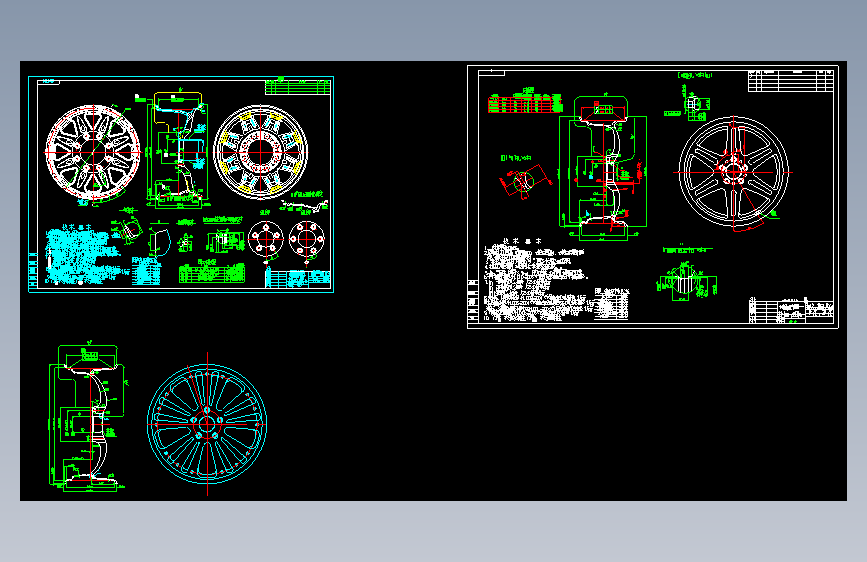Image resolution: width=867 pixels, height=562 pixels.
Task: Select the ten-spoke wheel front view drawing
Action: [93, 153]
